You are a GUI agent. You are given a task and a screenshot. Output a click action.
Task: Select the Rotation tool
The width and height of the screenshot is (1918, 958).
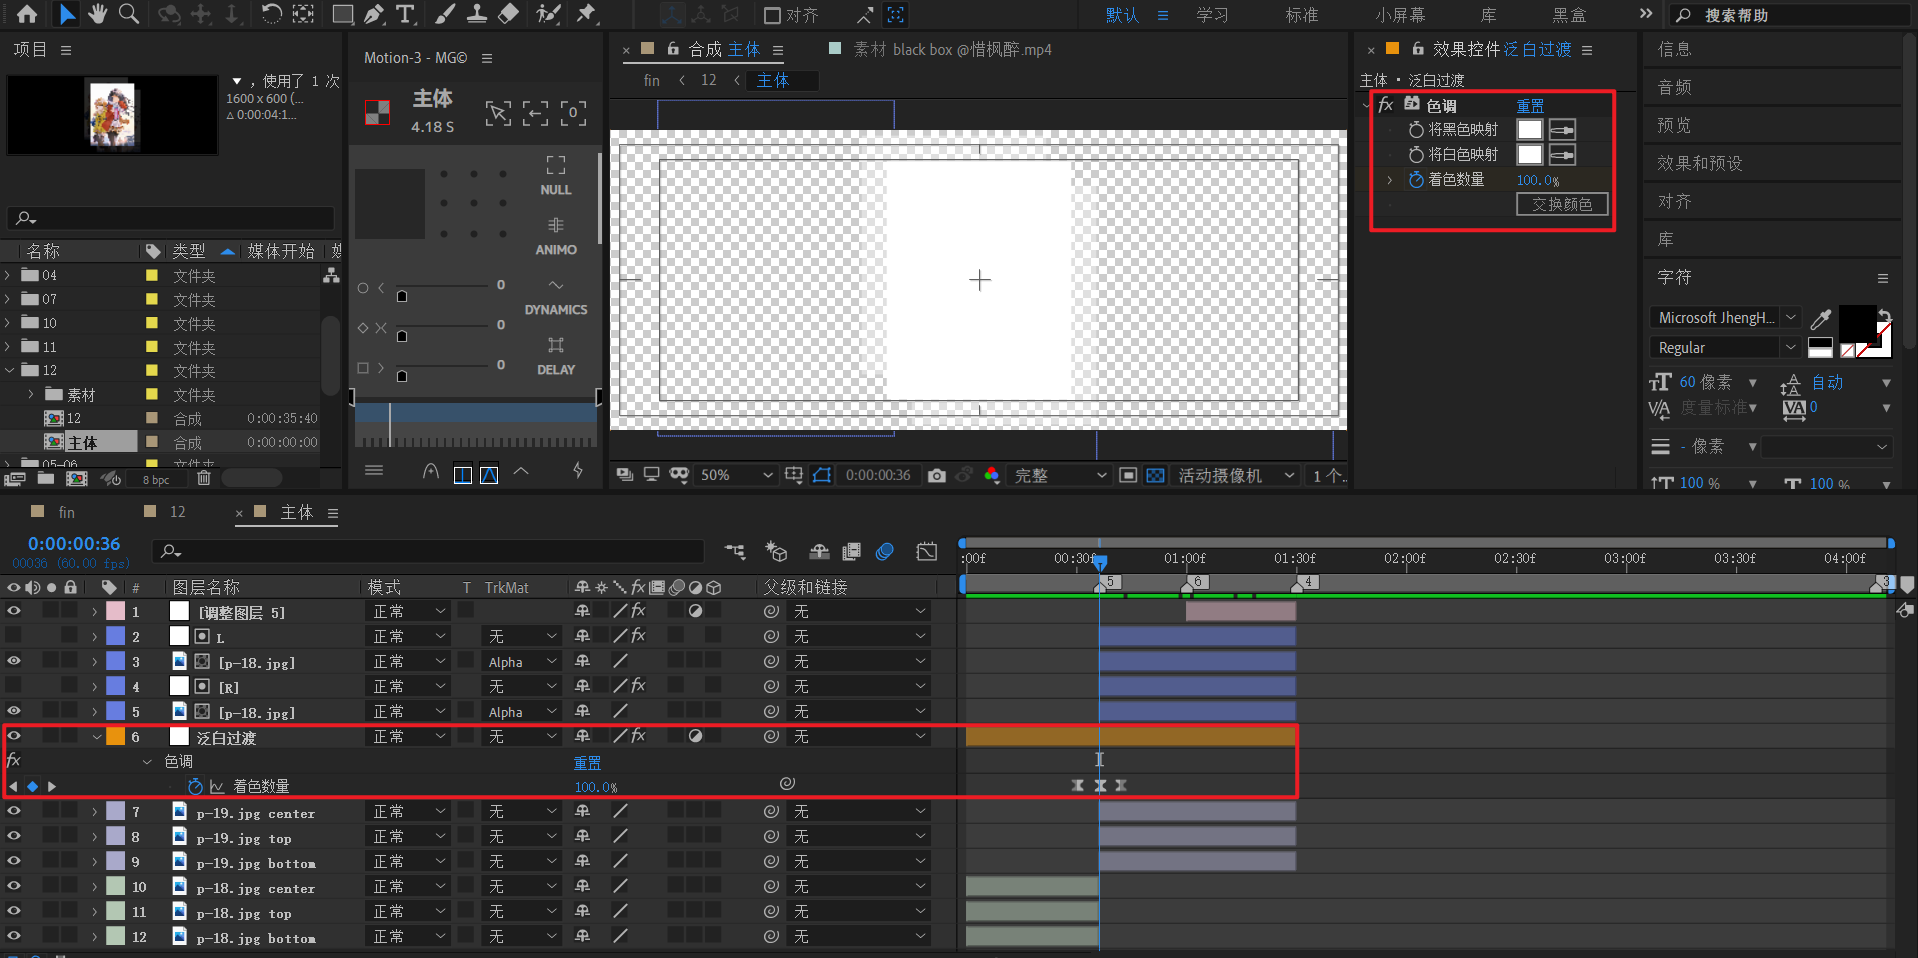tap(271, 14)
